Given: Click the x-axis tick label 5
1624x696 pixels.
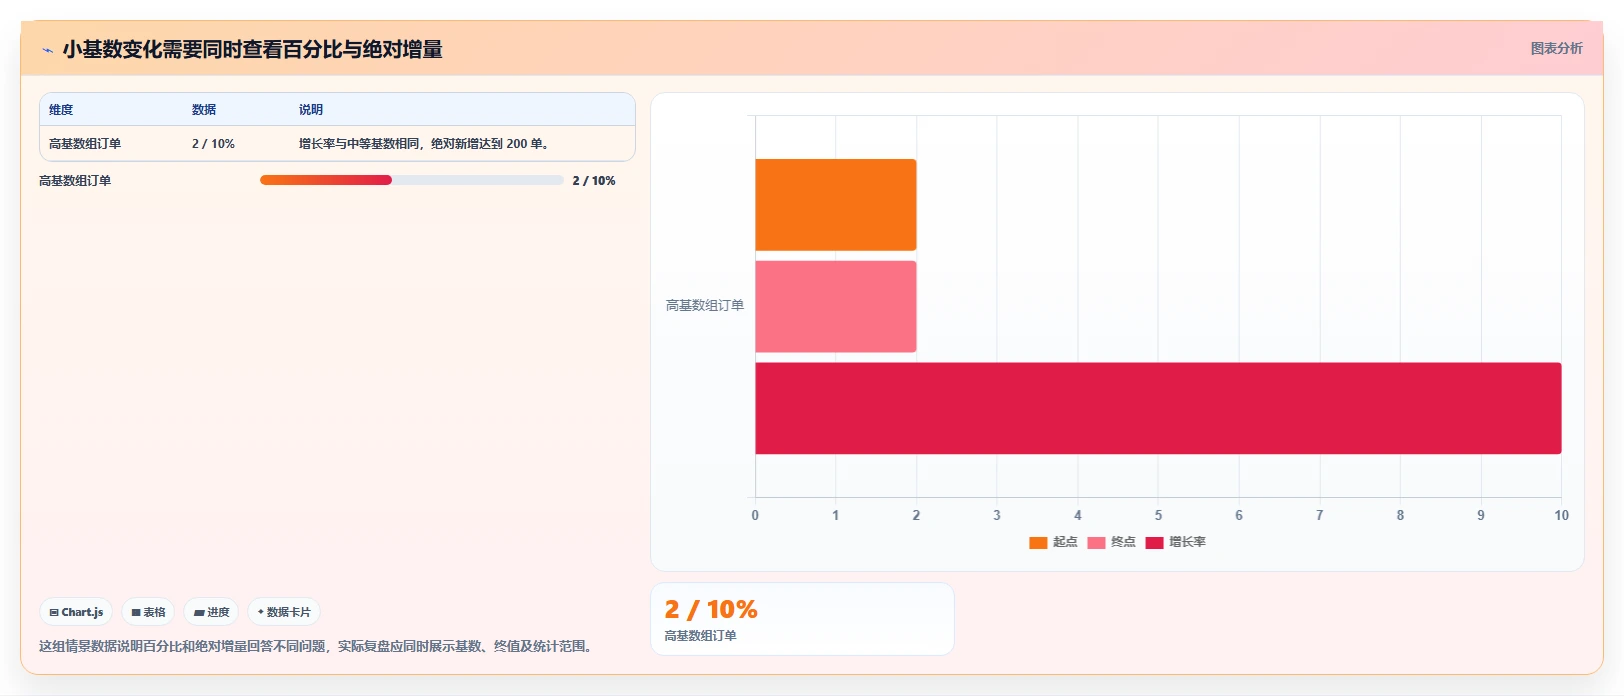Looking at the screenshot, I should [1158, 515].
